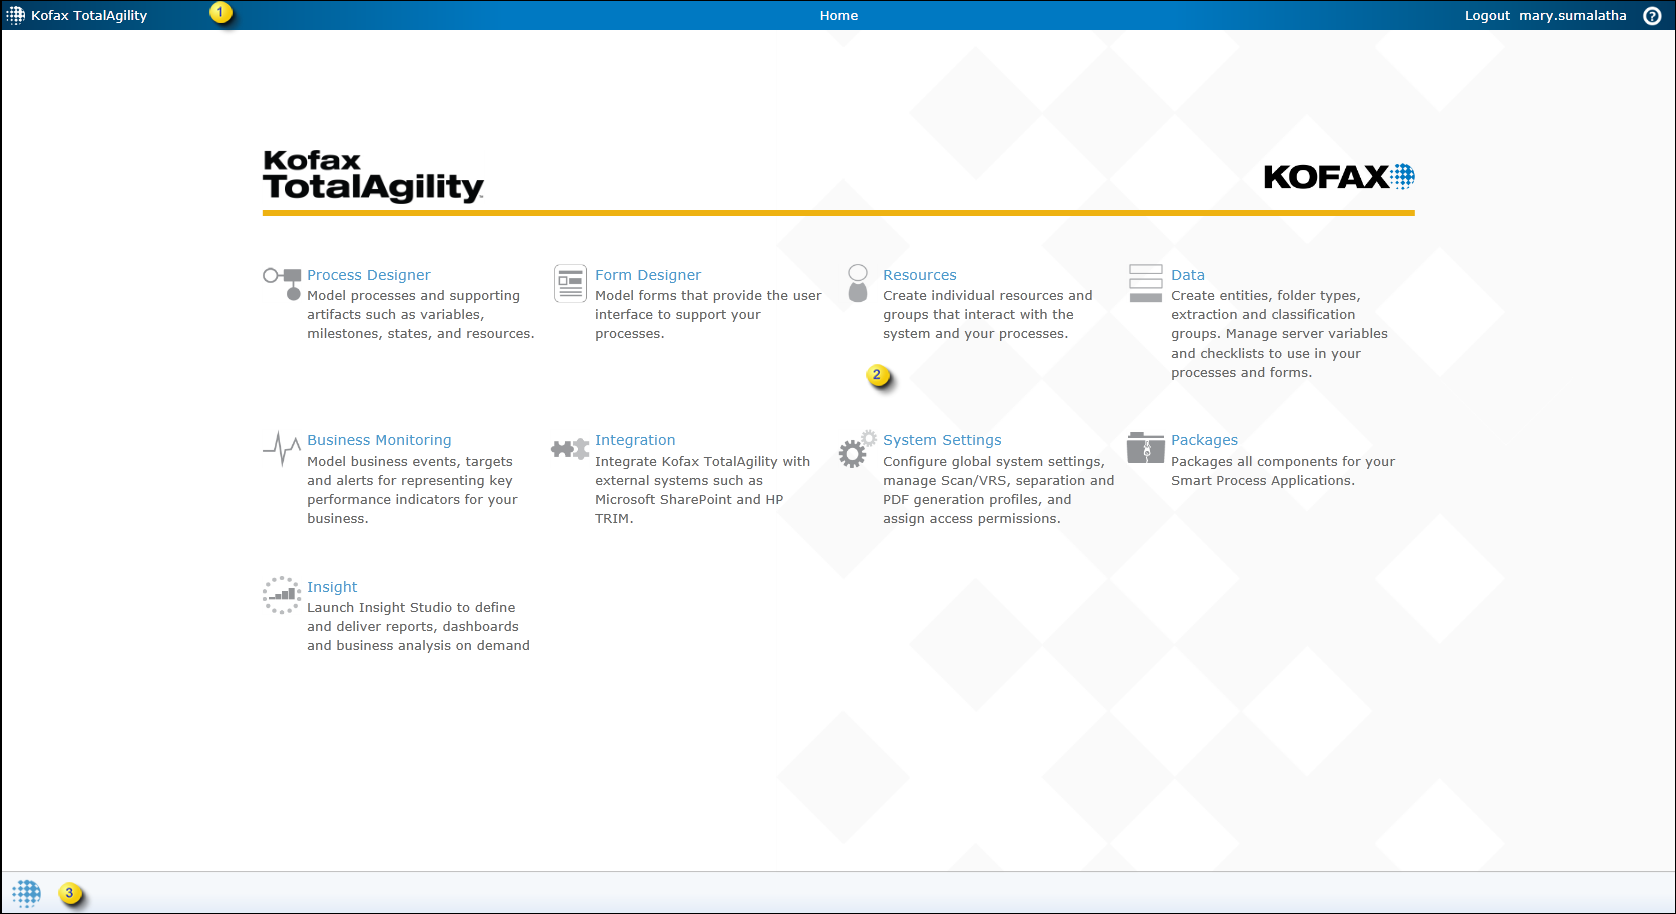Launch the Insight link

tap(332, 587)
